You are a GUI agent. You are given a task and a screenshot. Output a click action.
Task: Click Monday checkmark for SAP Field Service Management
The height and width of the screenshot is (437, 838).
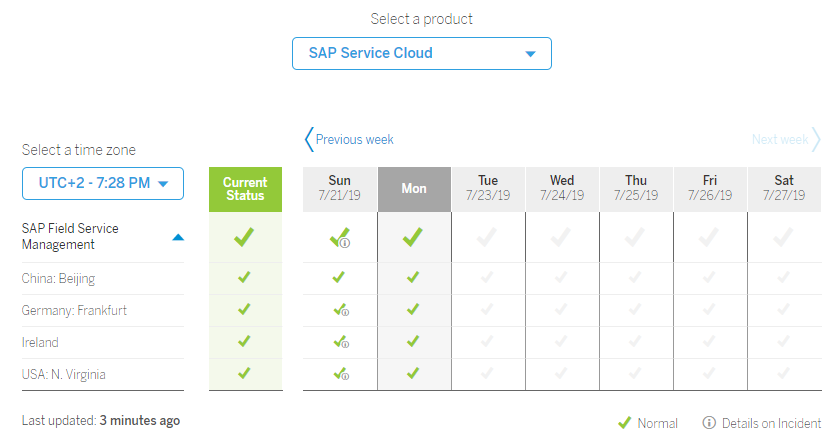pos(413,237)
